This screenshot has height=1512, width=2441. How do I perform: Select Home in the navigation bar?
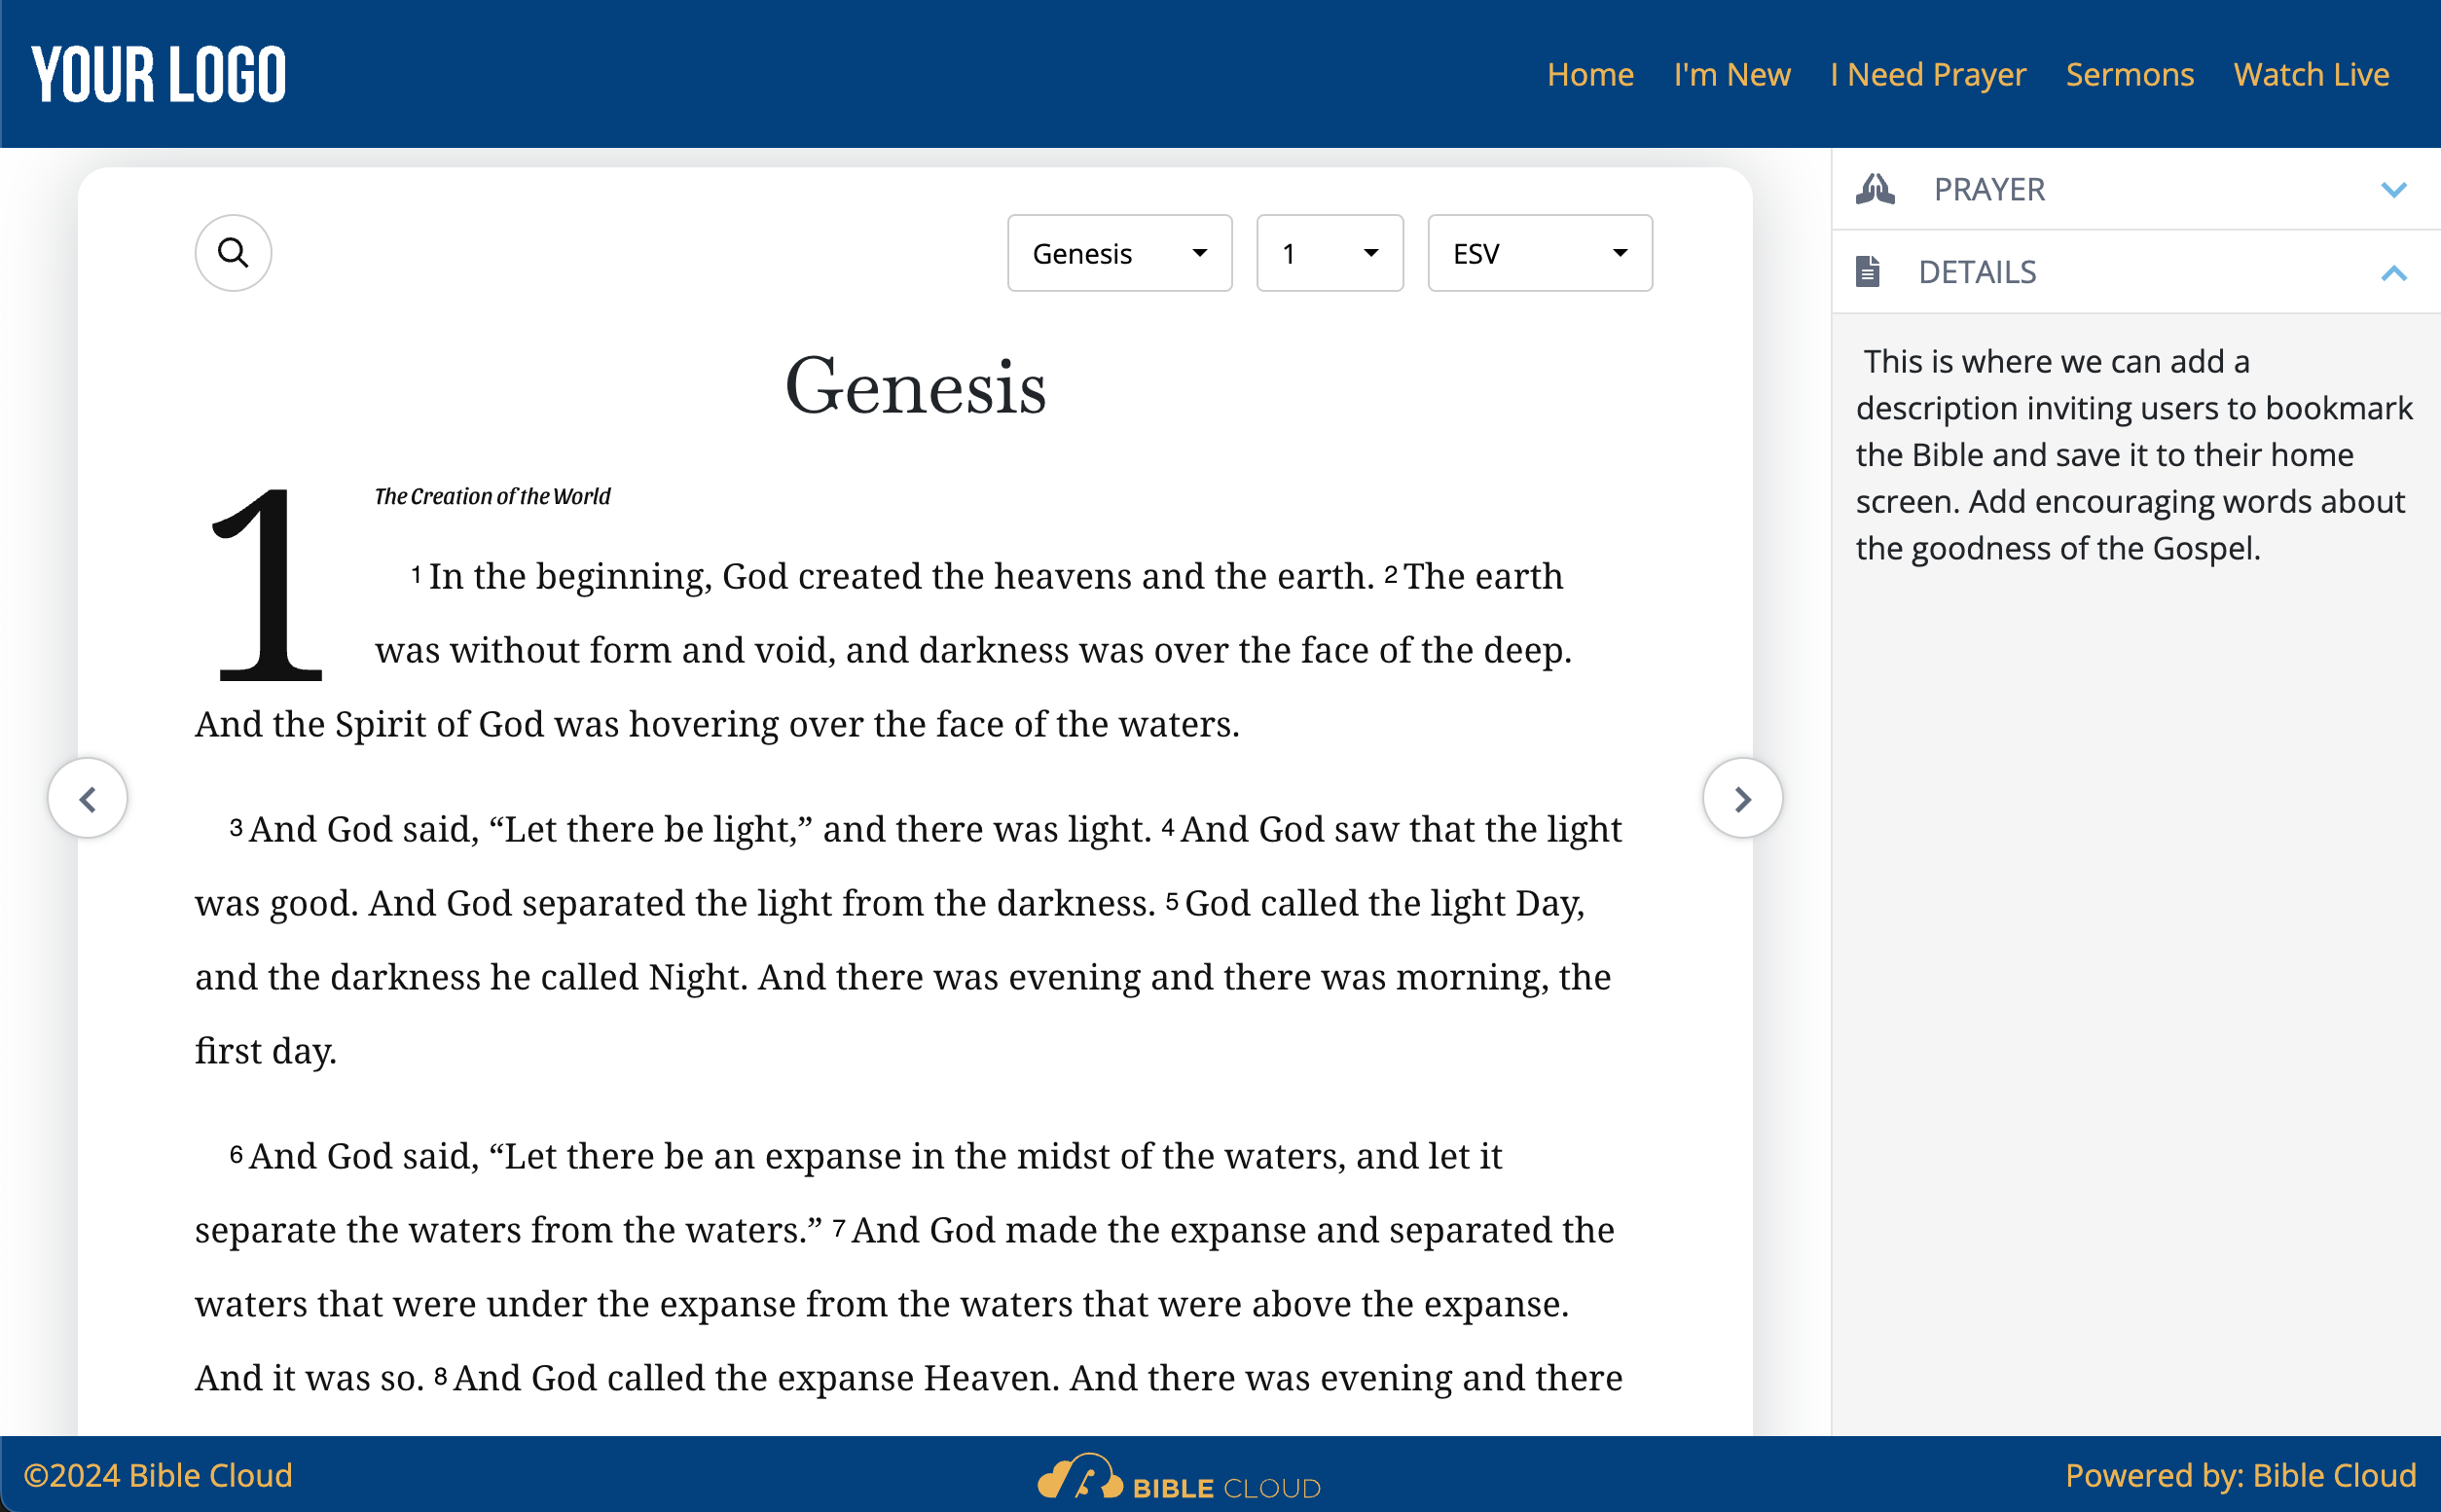(1590, 74)
